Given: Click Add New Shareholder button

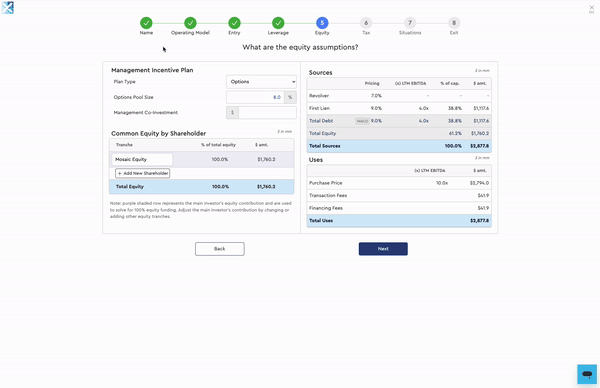Looking at the screenshot, I should (143, 173).
